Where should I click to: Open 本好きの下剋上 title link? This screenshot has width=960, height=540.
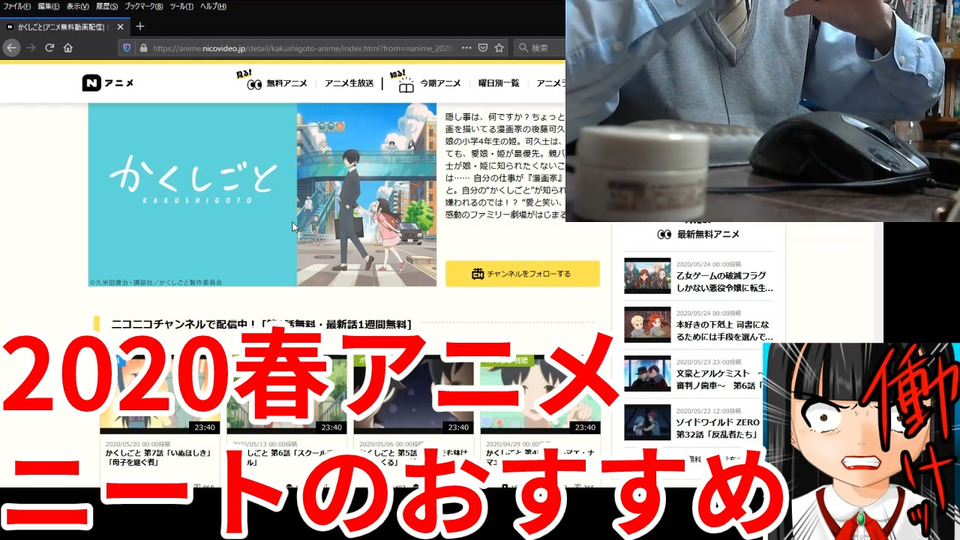coord(724,331)
